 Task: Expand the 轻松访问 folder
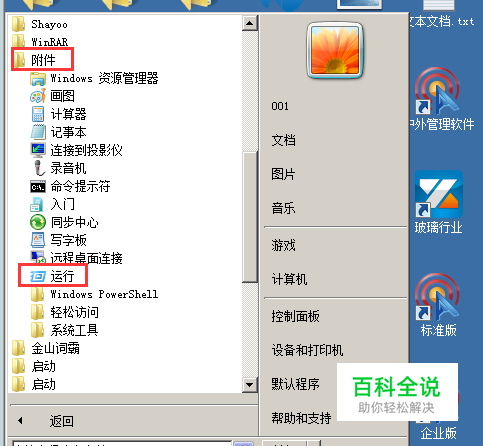tap(64, 312)
